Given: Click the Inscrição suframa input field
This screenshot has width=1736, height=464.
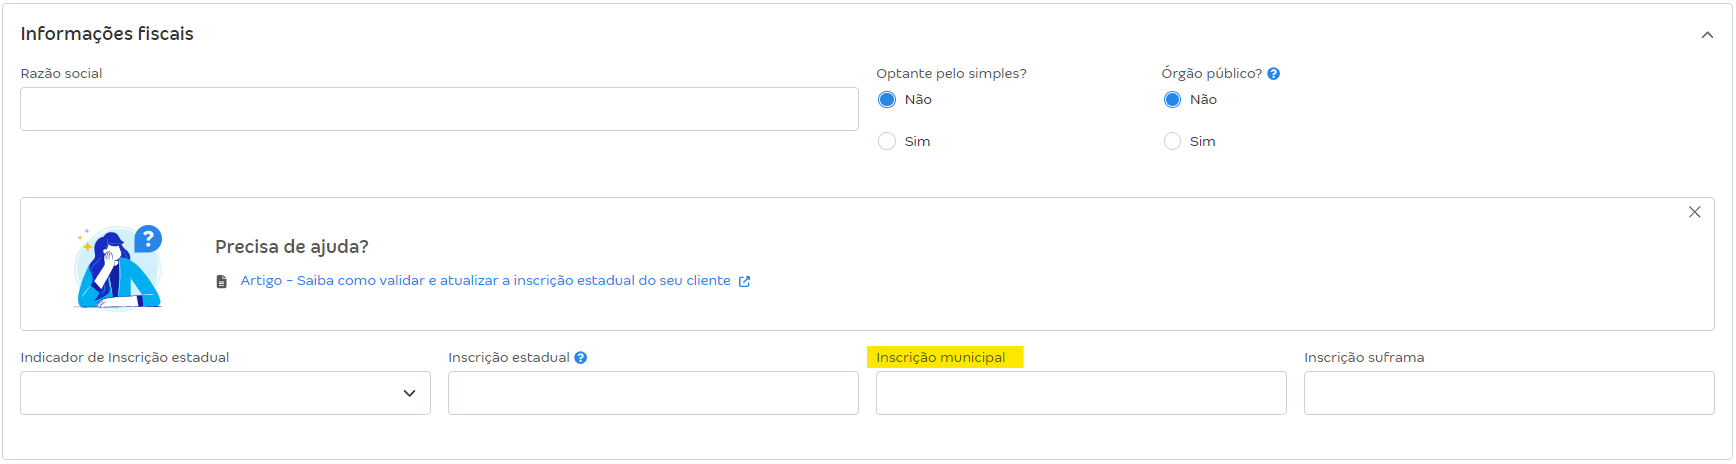Looking at the screenshot, I should pyautogui.click(x=1509, y=393).
